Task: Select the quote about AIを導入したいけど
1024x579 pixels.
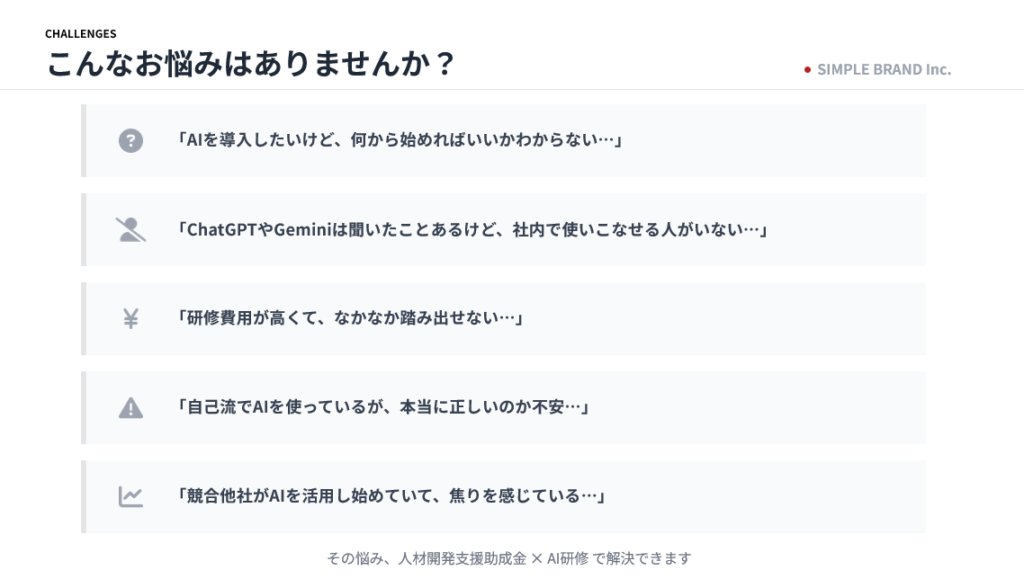Action: (400, 141)
